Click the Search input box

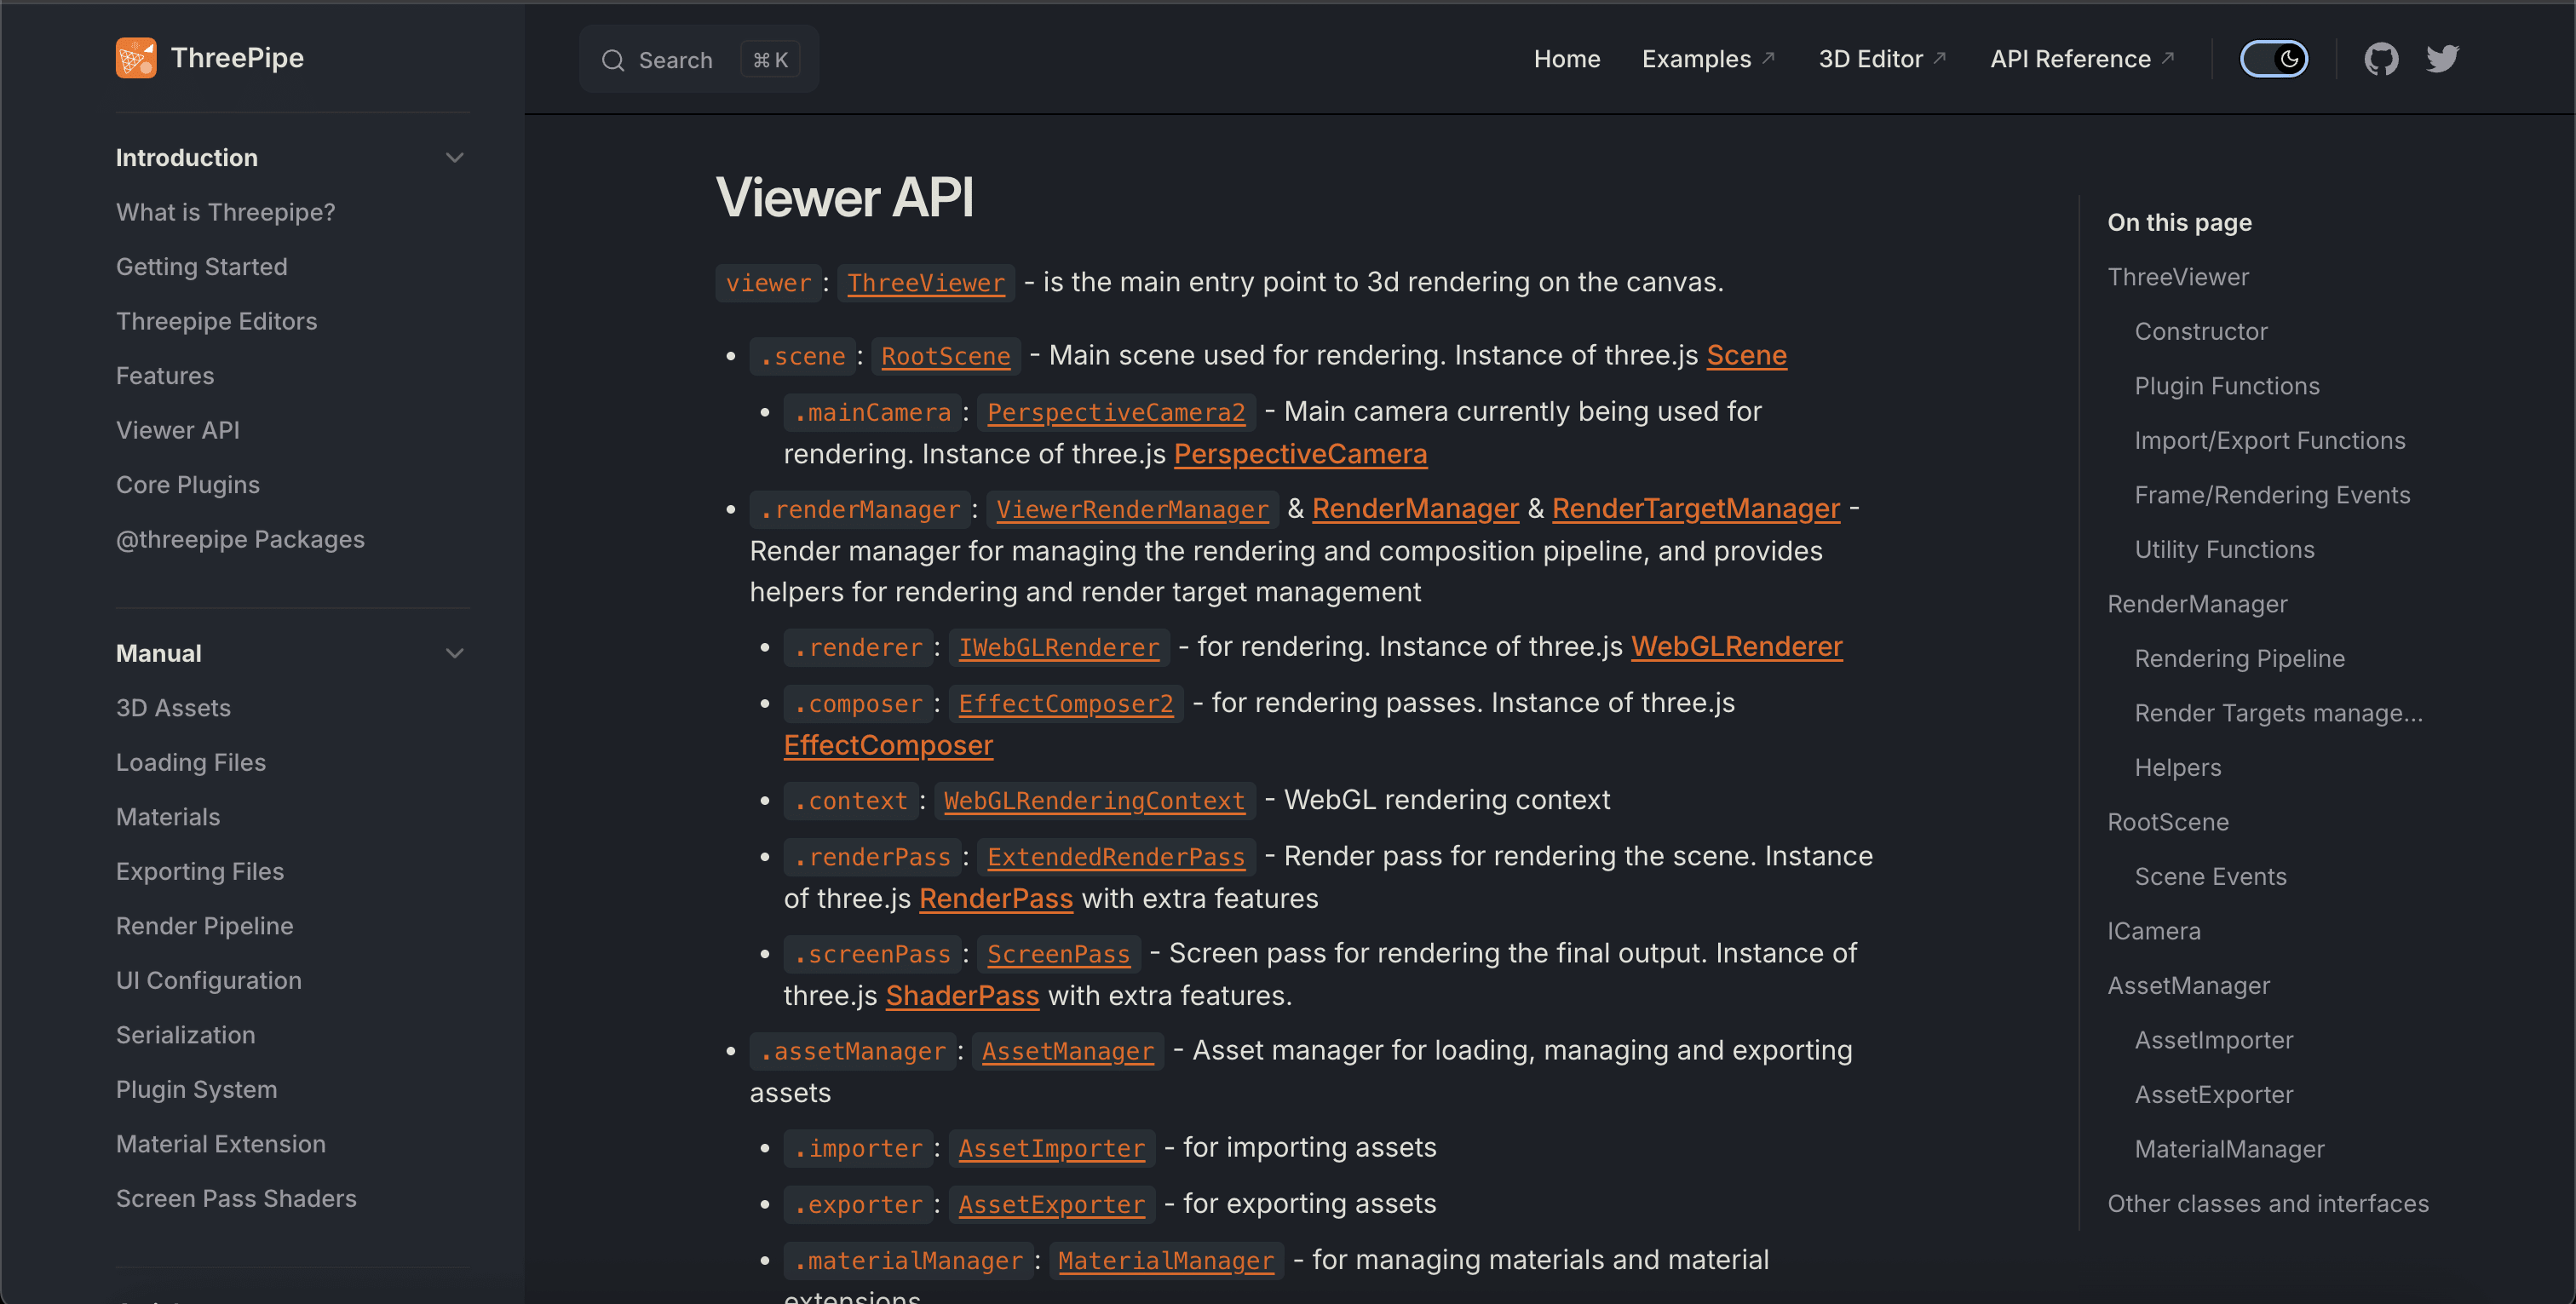[x=698, y=60]
